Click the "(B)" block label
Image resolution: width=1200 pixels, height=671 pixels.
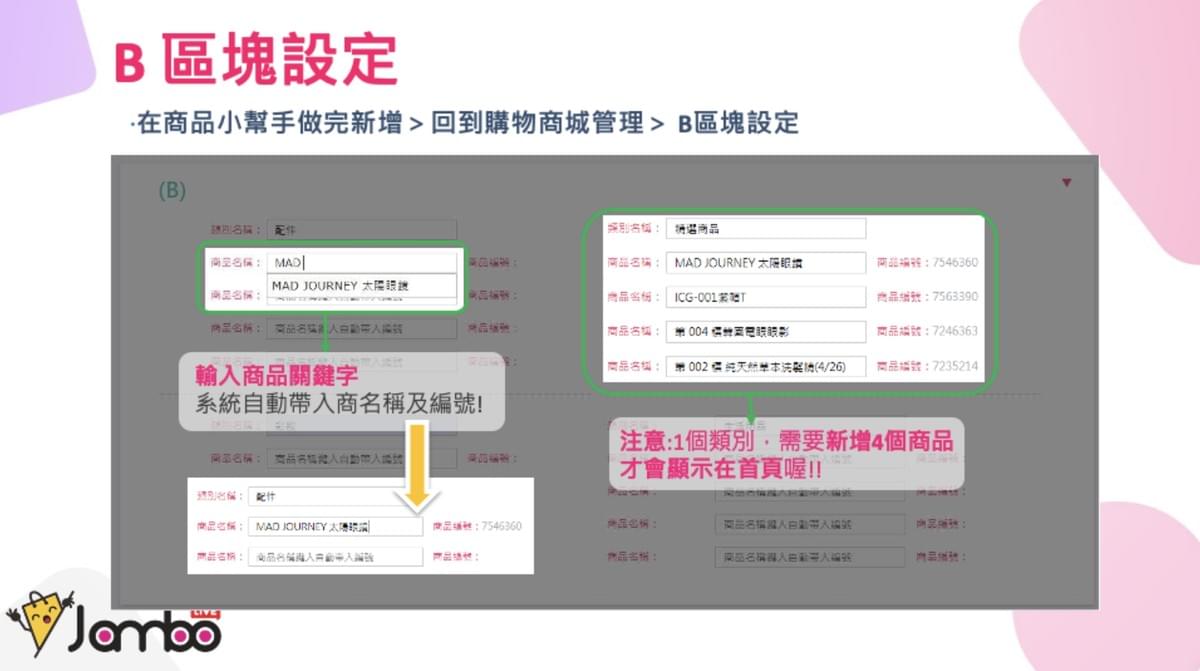coord(173,191)
